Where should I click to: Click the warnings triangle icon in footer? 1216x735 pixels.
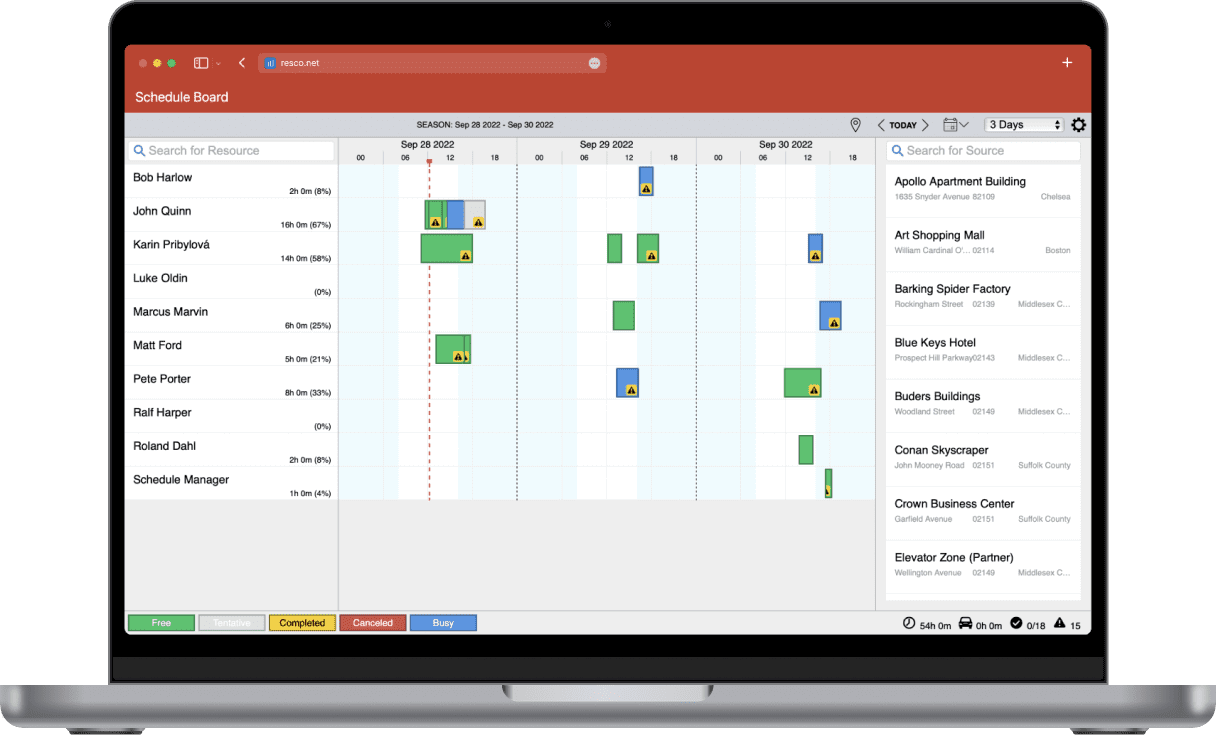pyautogui.click(x=1059, y=623)
